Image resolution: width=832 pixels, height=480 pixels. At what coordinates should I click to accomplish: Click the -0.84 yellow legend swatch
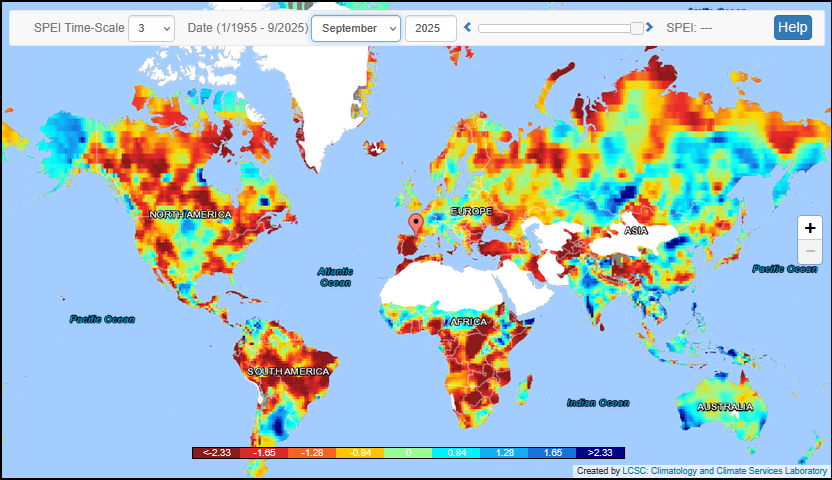360,453
